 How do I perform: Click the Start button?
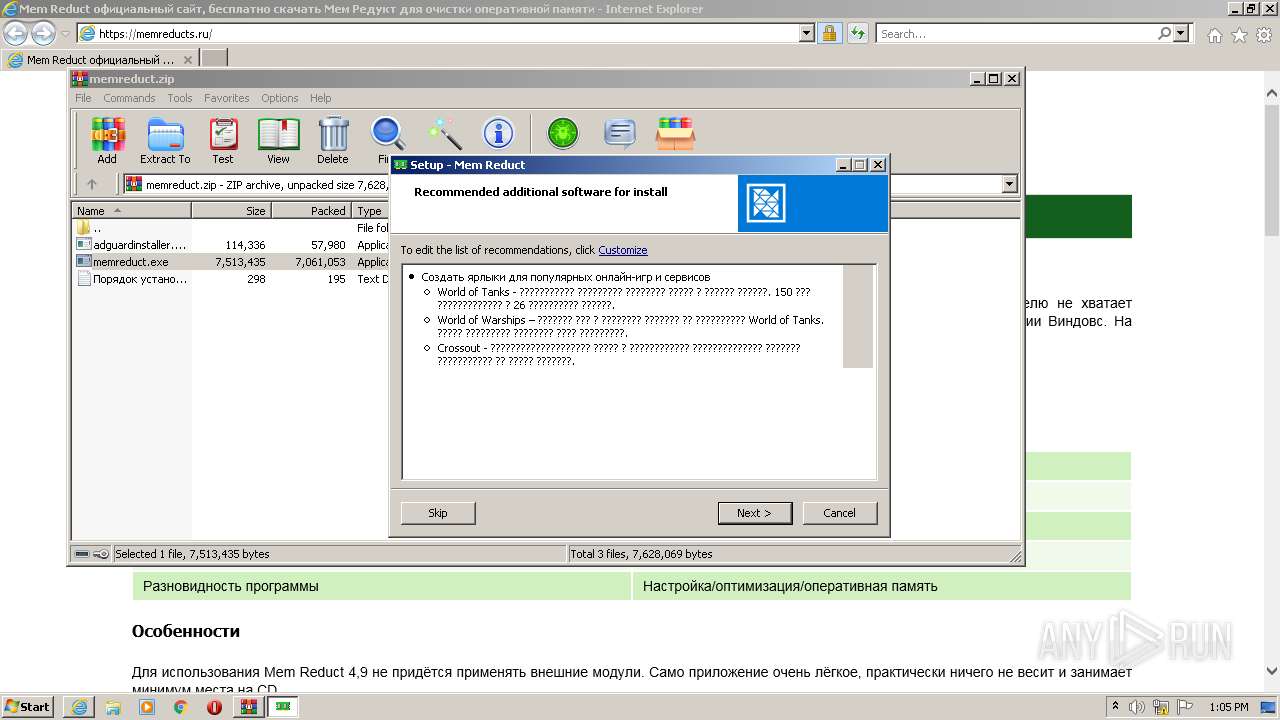pos(27,707)
